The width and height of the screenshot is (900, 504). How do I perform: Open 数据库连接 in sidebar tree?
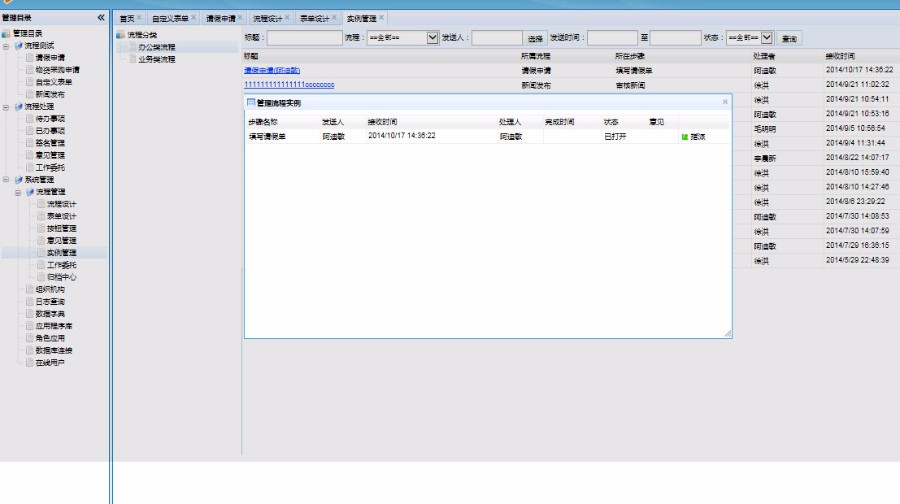click(54, 350)
